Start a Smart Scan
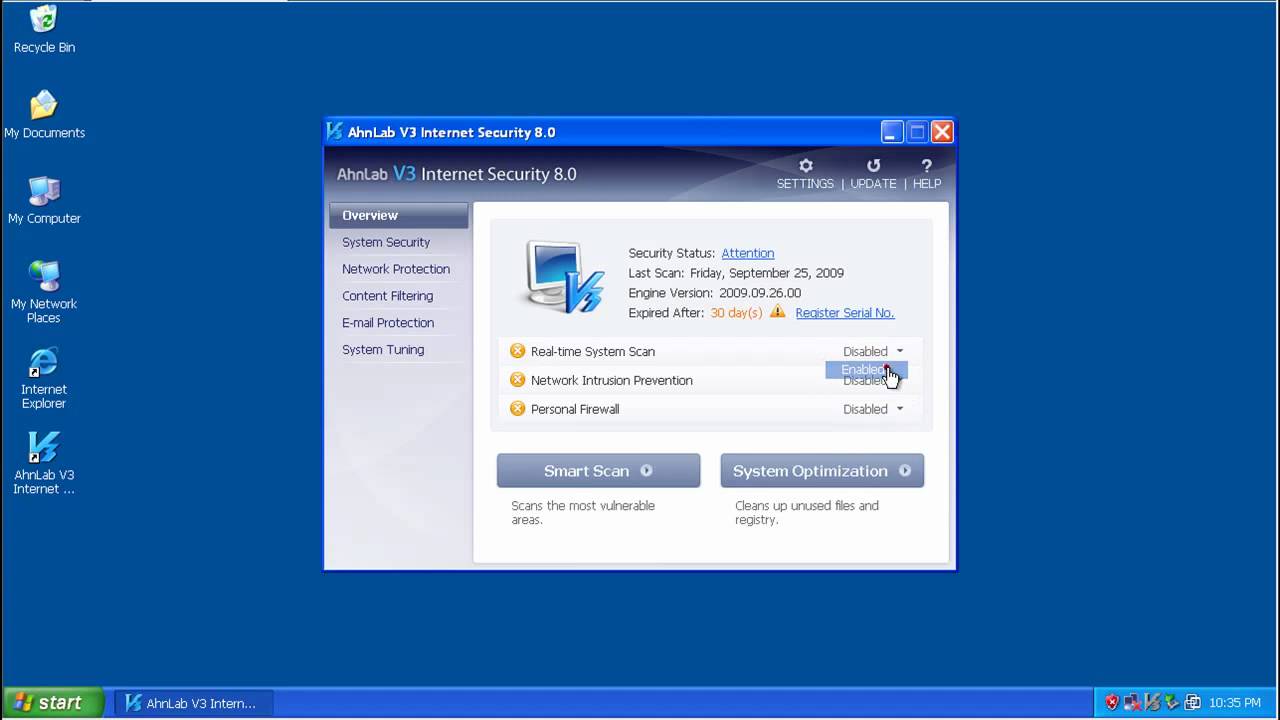Screen dimensions: 1280x720 (598, 471)
